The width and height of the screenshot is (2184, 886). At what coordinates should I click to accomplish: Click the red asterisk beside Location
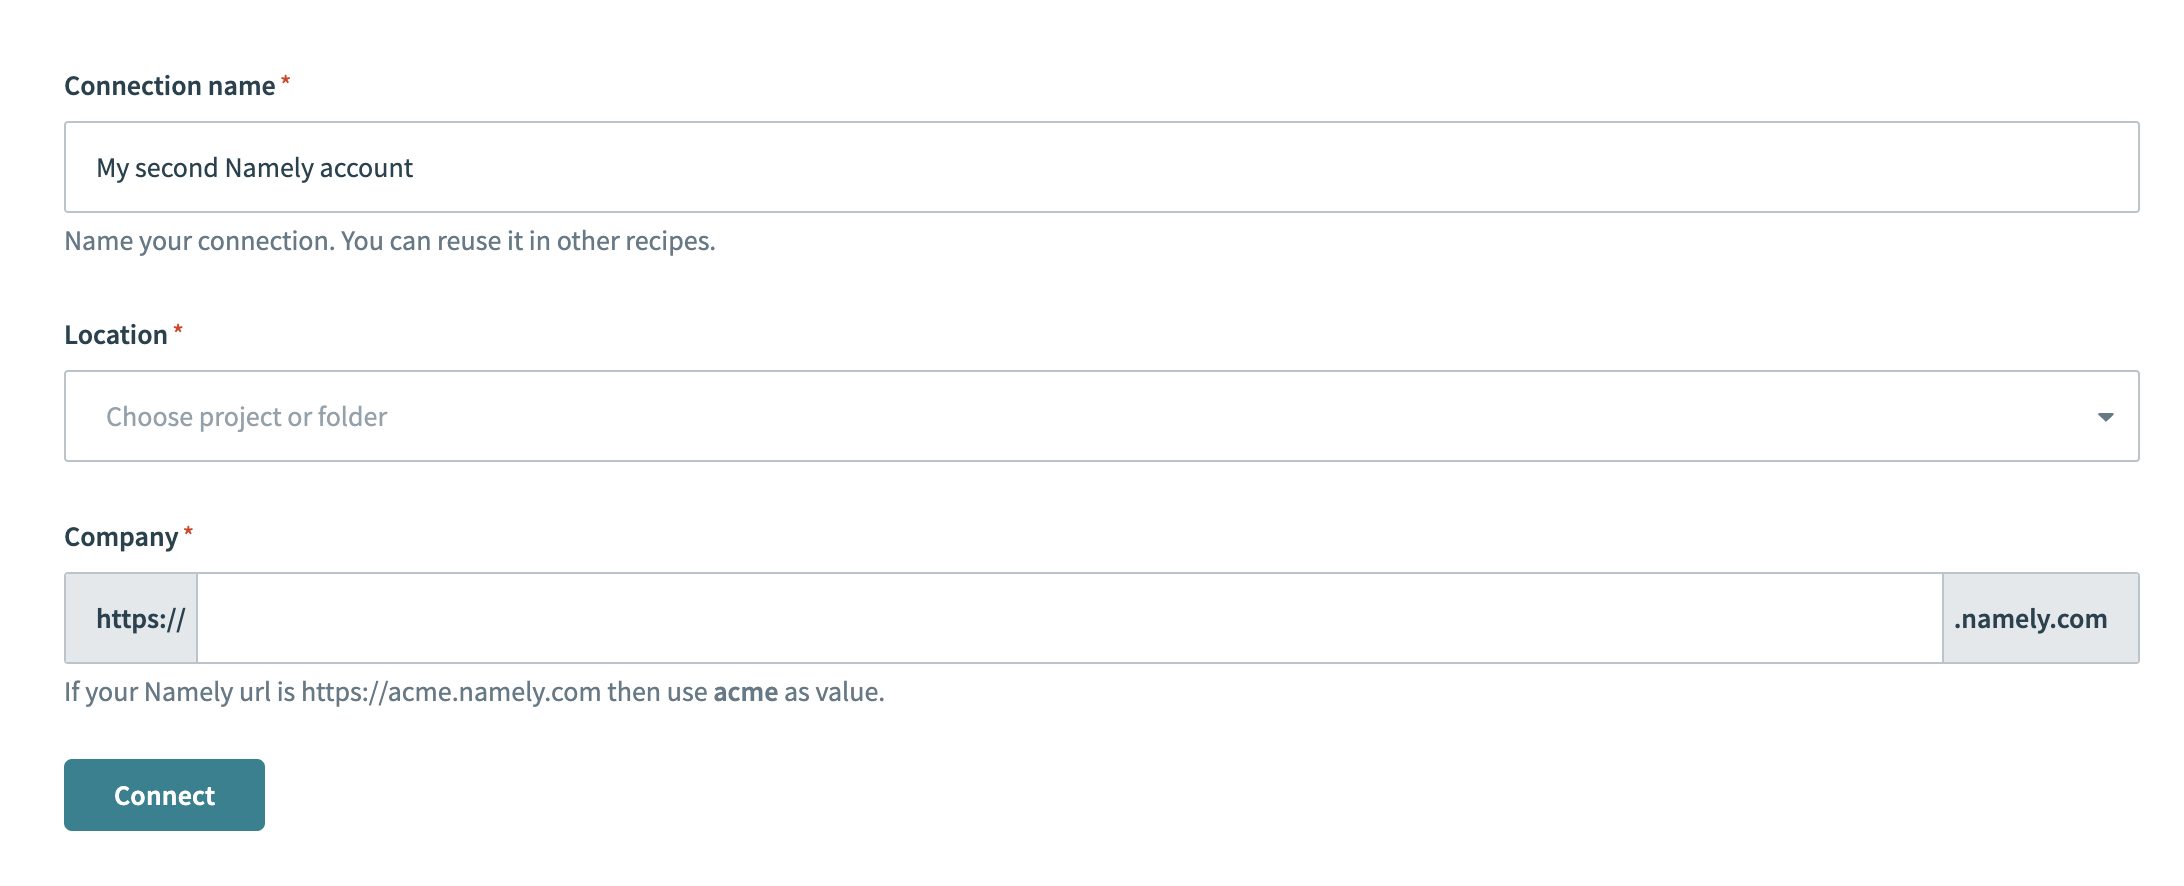pyautogui.click(x=178, y=330)
